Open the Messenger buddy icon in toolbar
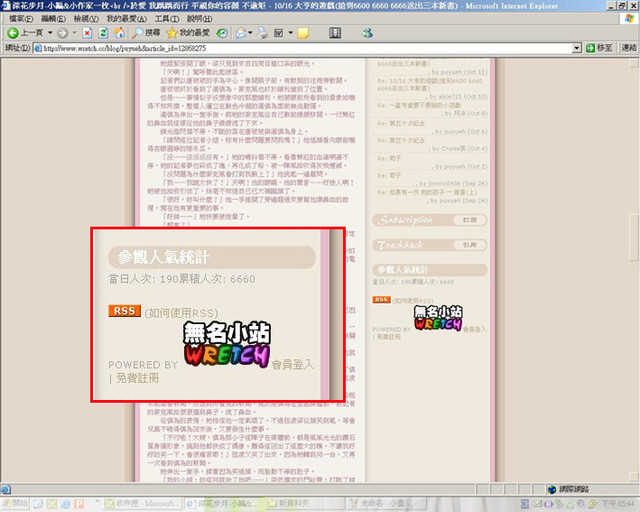Viewport: 640px width, 512px height. pos(367,33)
